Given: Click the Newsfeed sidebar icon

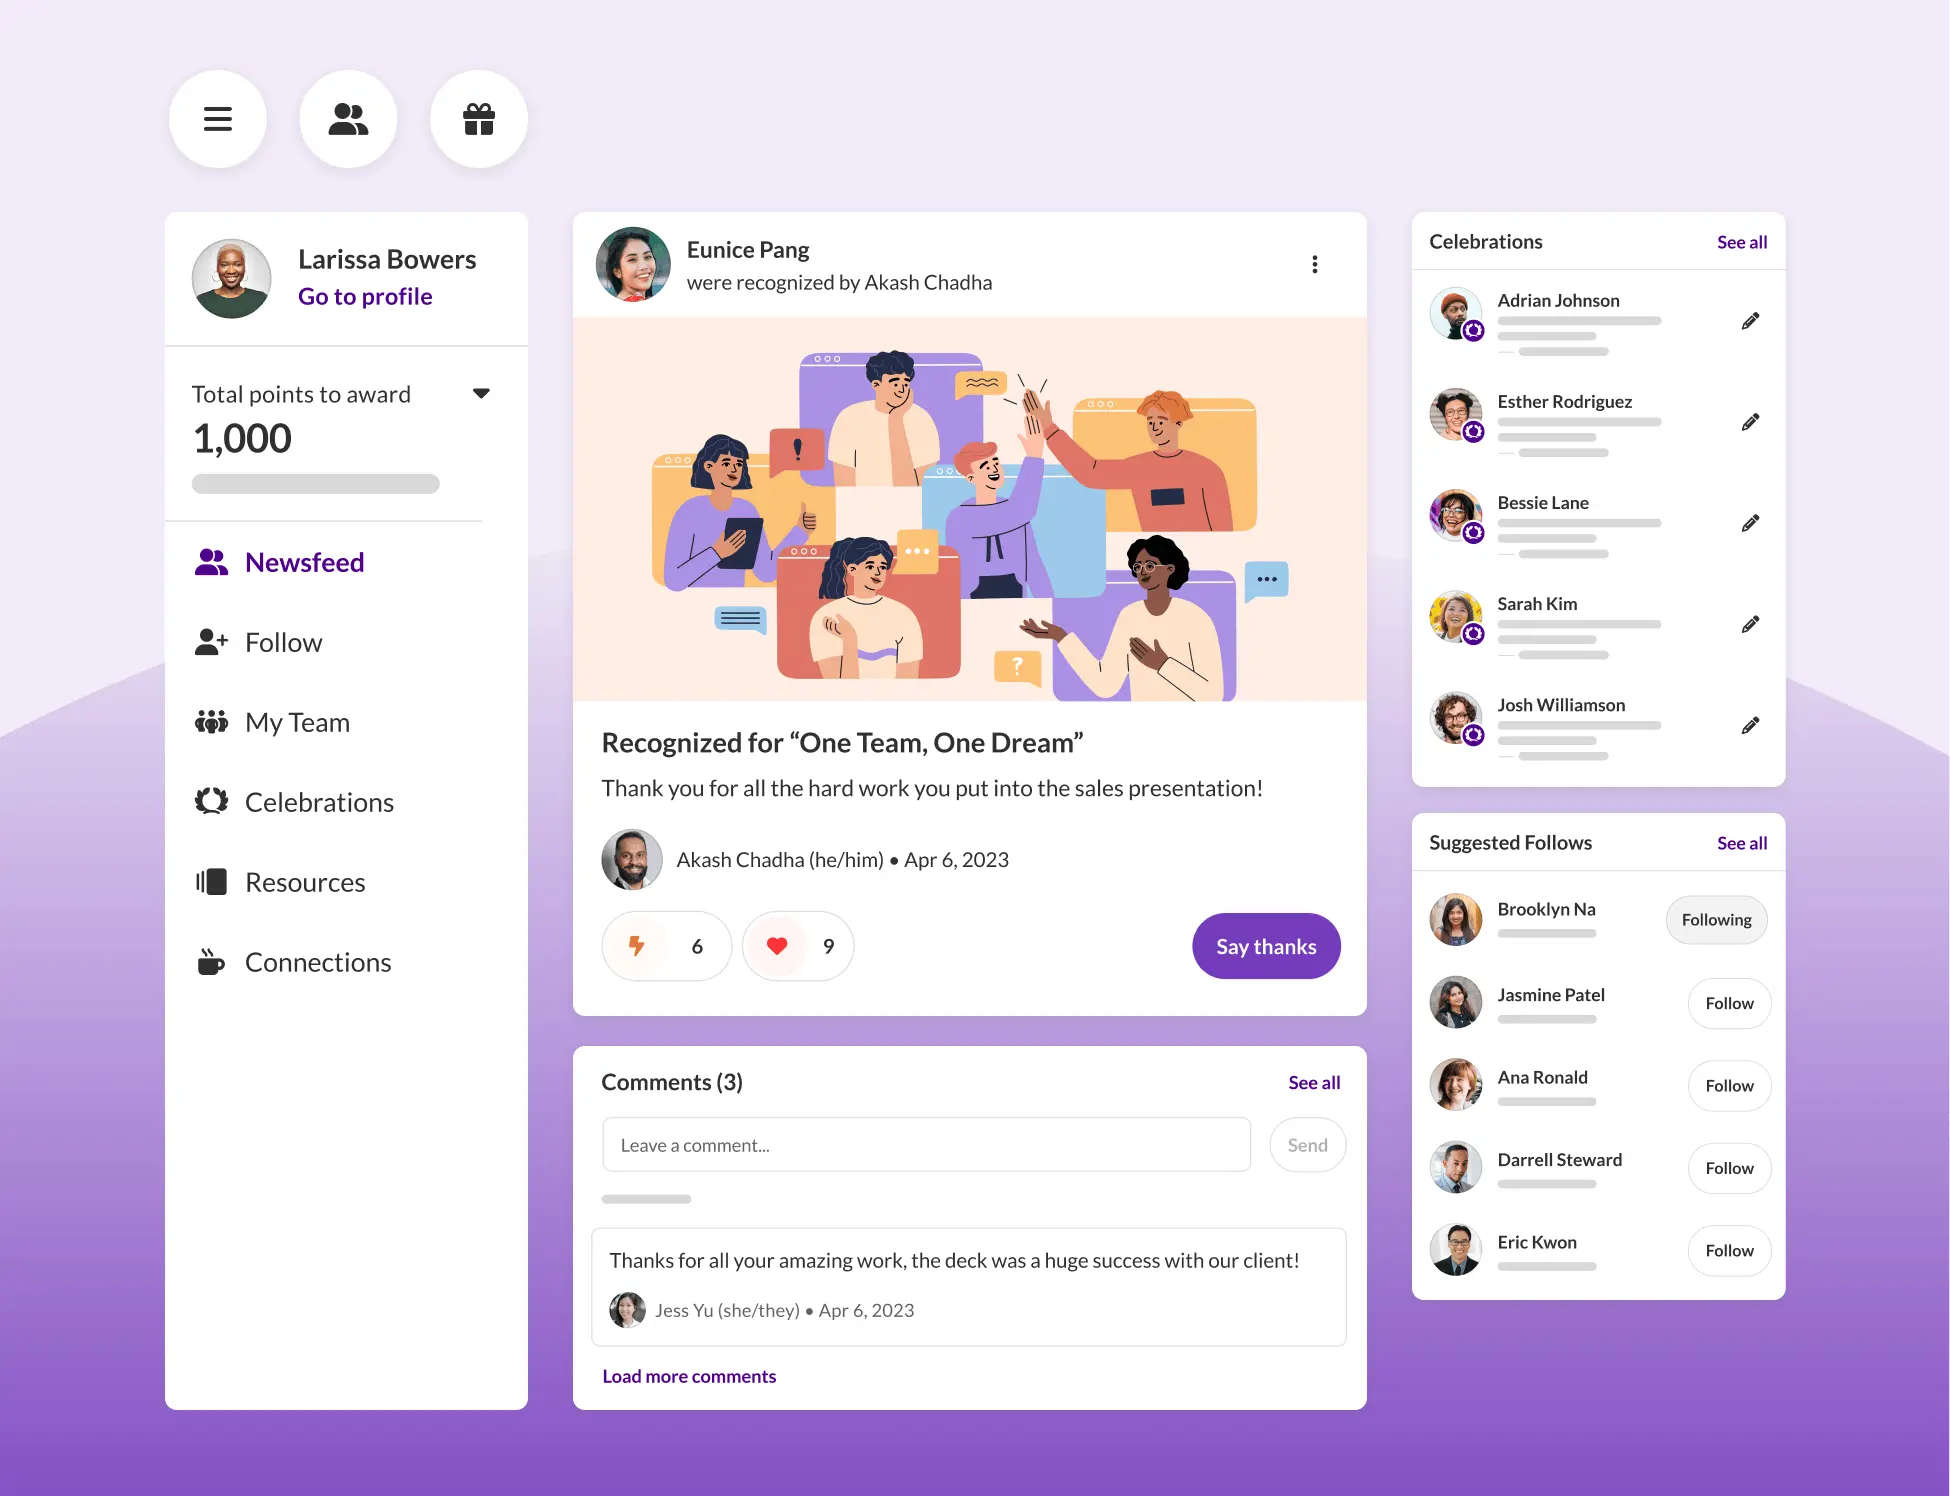Looking at the screenshot, I should 211,561.
